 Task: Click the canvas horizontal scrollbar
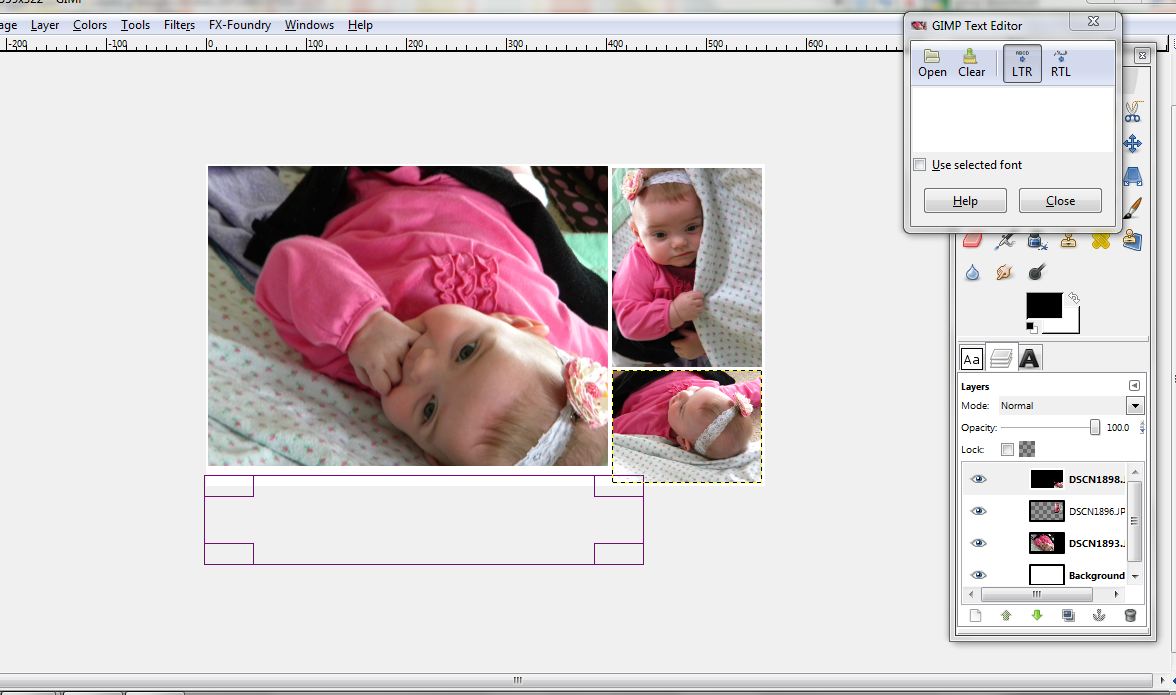pyautogui.click(x=578, y=680)
